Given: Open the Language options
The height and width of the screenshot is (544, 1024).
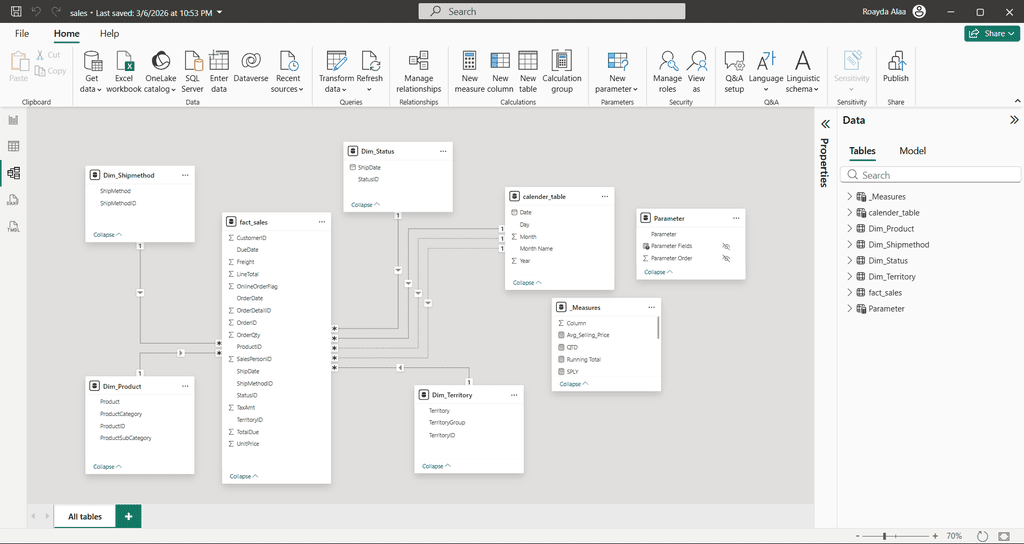Looking at the screenshot, I should [765, 72].
